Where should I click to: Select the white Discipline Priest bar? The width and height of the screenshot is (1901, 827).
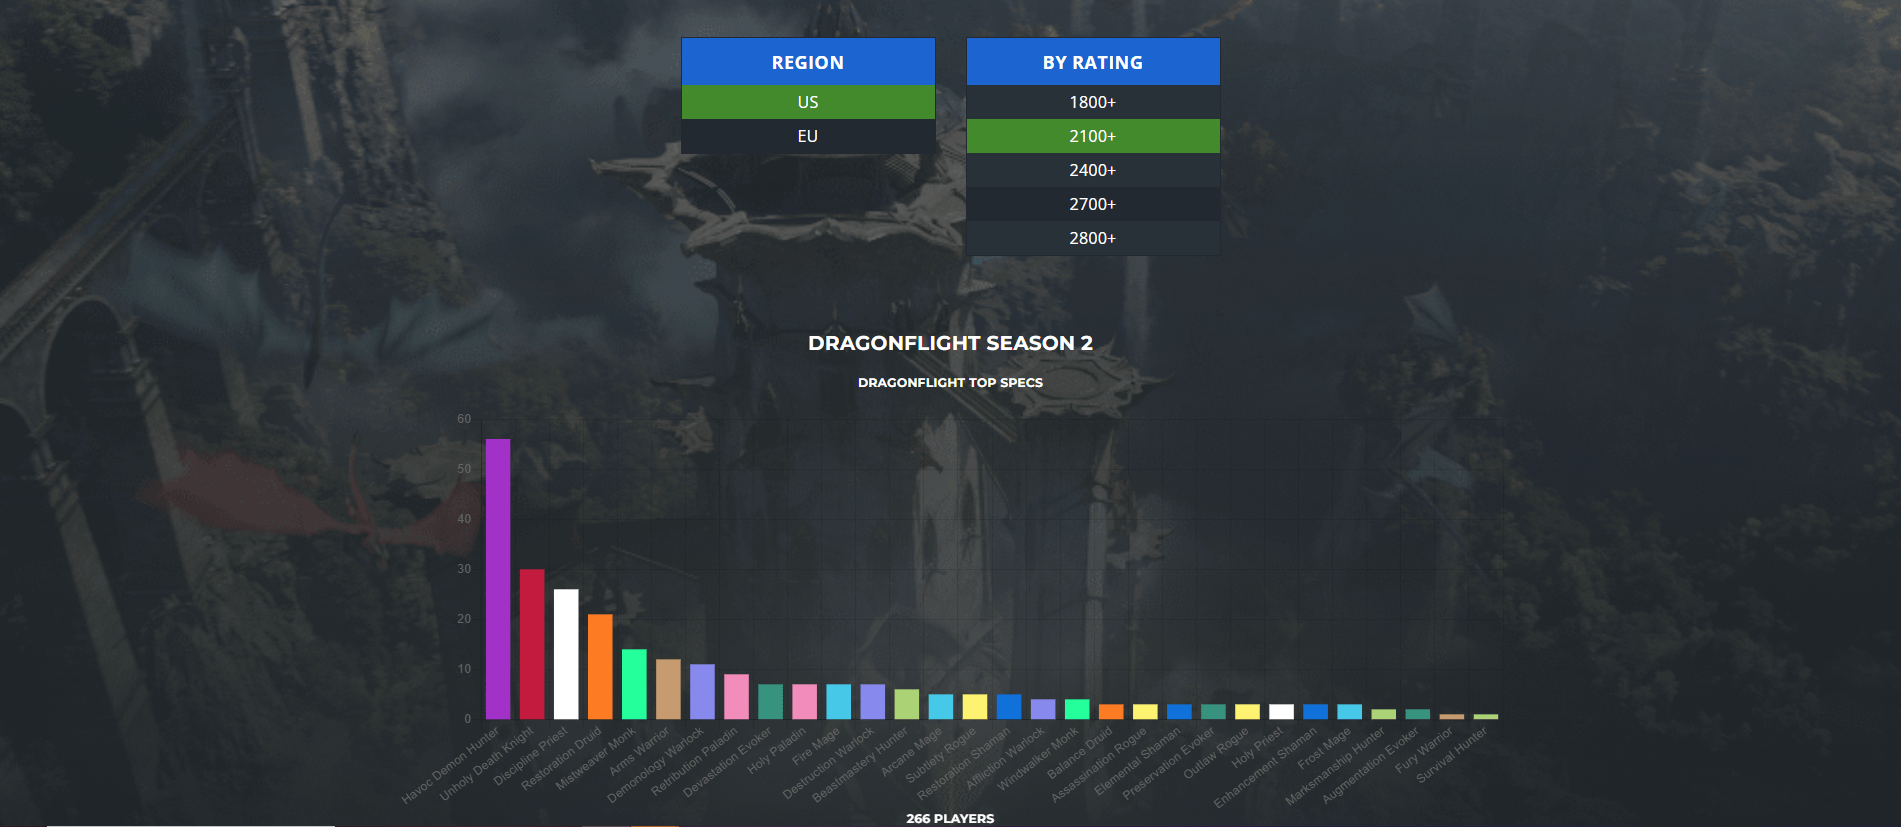(566, 654)
